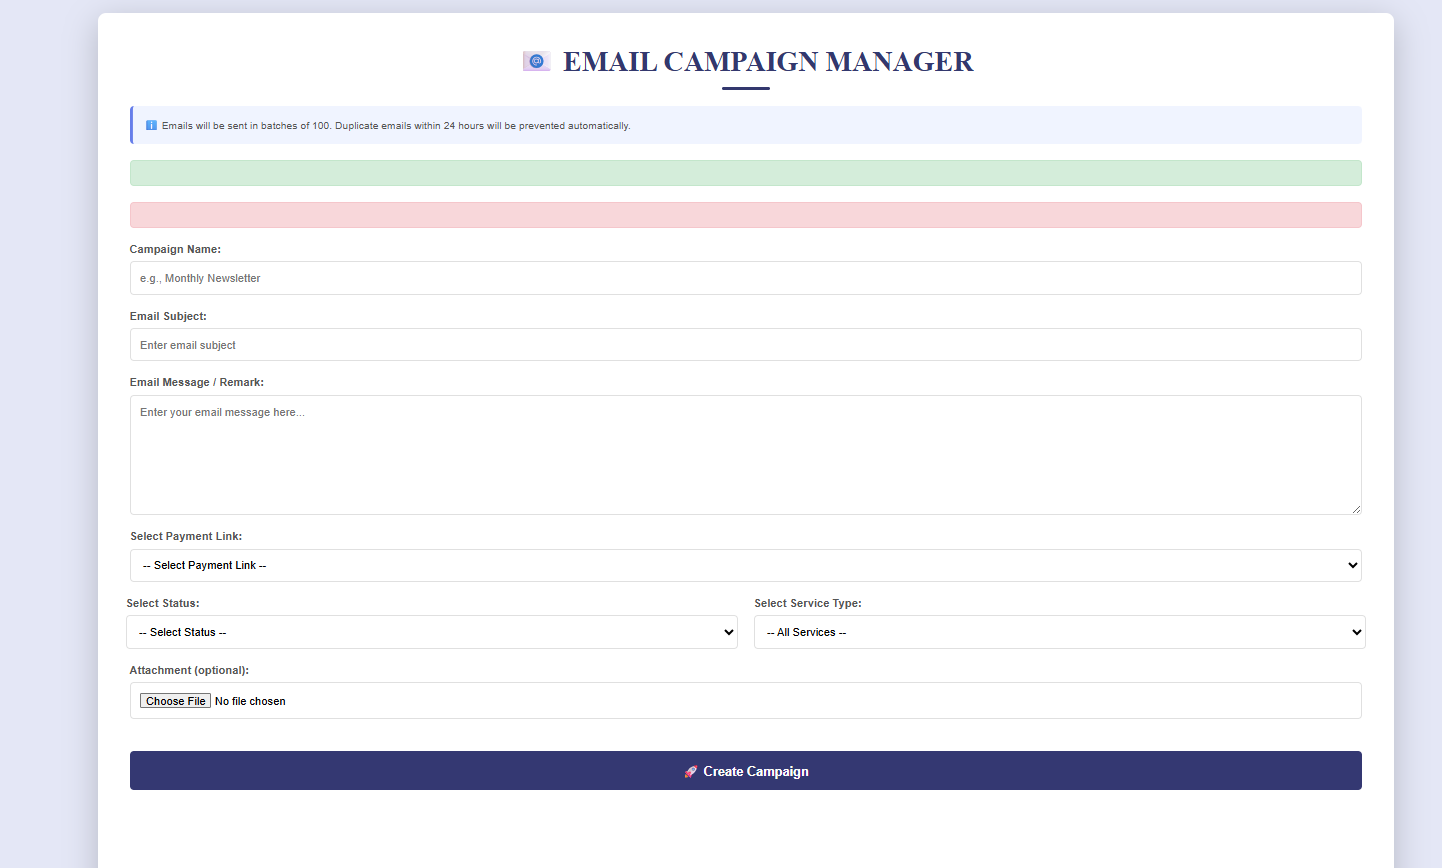Click the batch sending notice text
Image resolution: width=1442 pixels, height=868 pixels.
[x=396, y=126]
